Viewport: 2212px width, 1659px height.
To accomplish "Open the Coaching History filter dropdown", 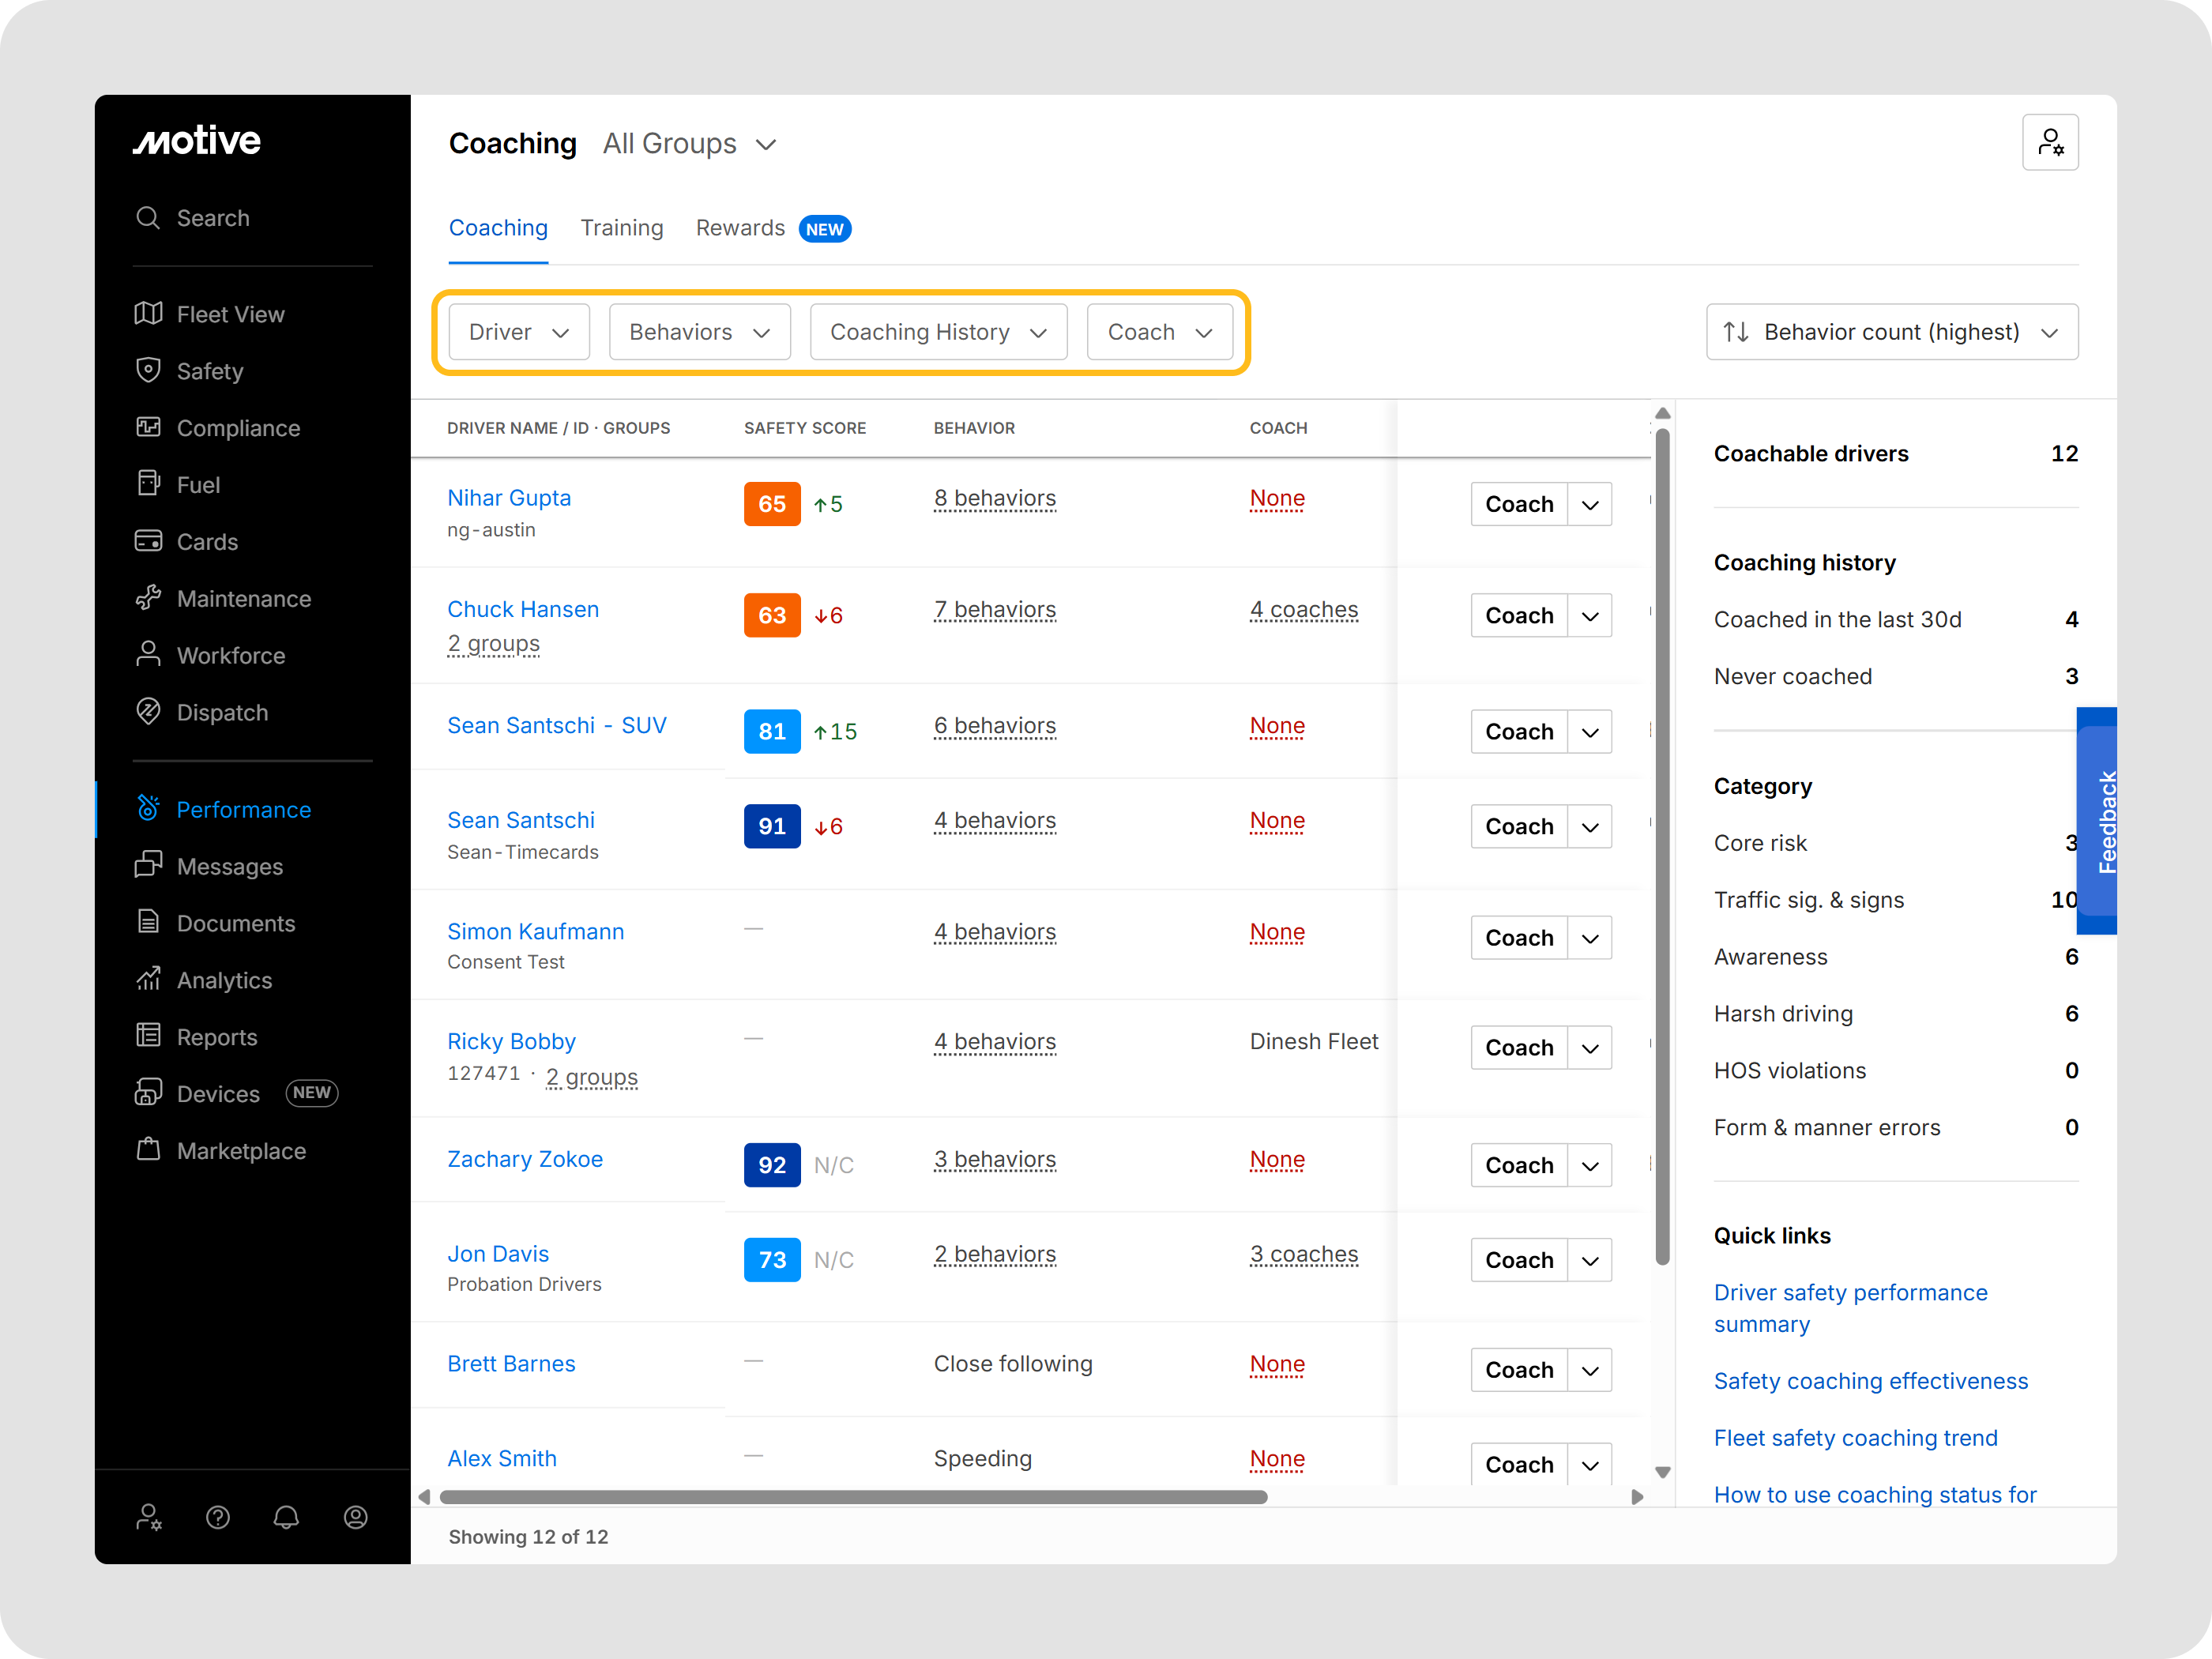I will coord(937,332).
